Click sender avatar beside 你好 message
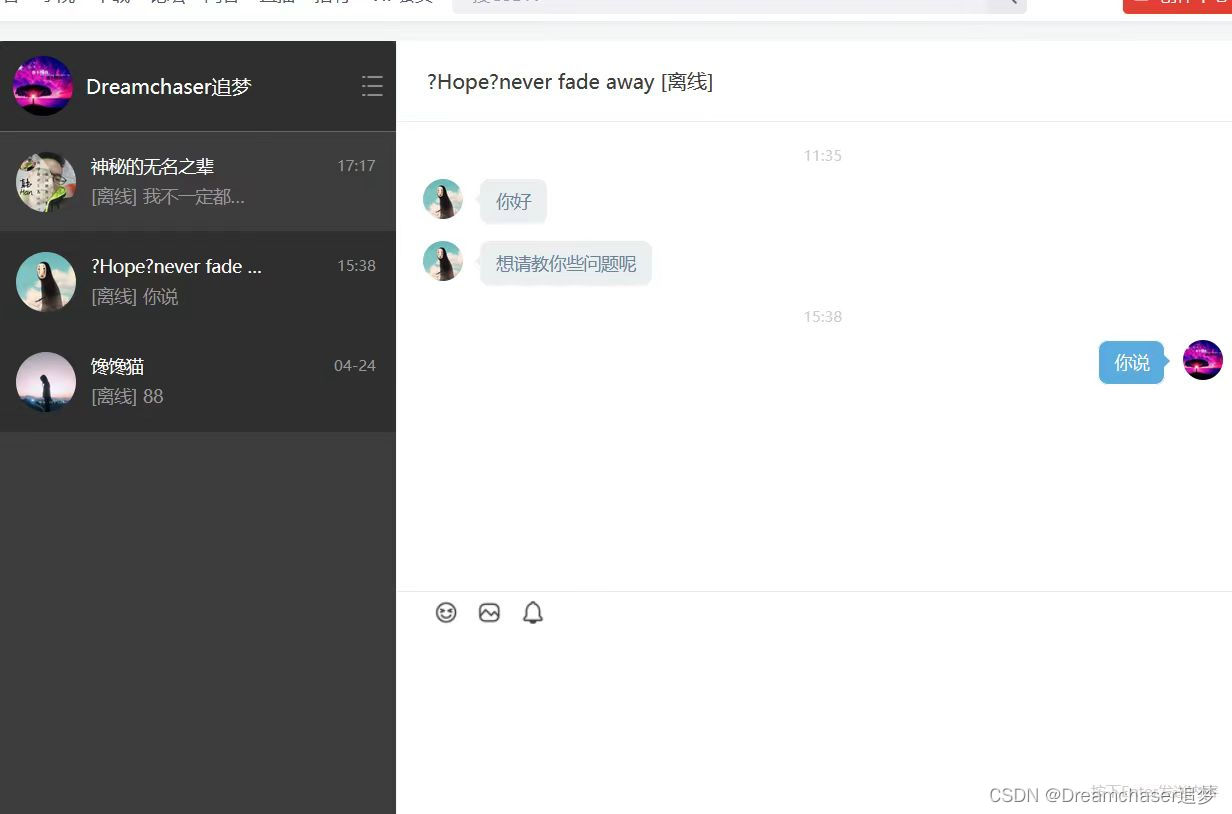Viewport: 1232px width, 814px height. (x=443, y=199)
